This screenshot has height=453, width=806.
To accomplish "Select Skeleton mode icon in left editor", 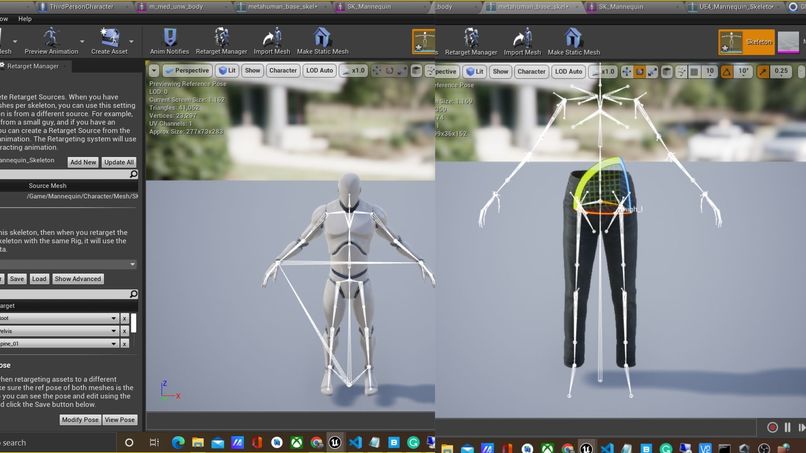I will 424,42.
